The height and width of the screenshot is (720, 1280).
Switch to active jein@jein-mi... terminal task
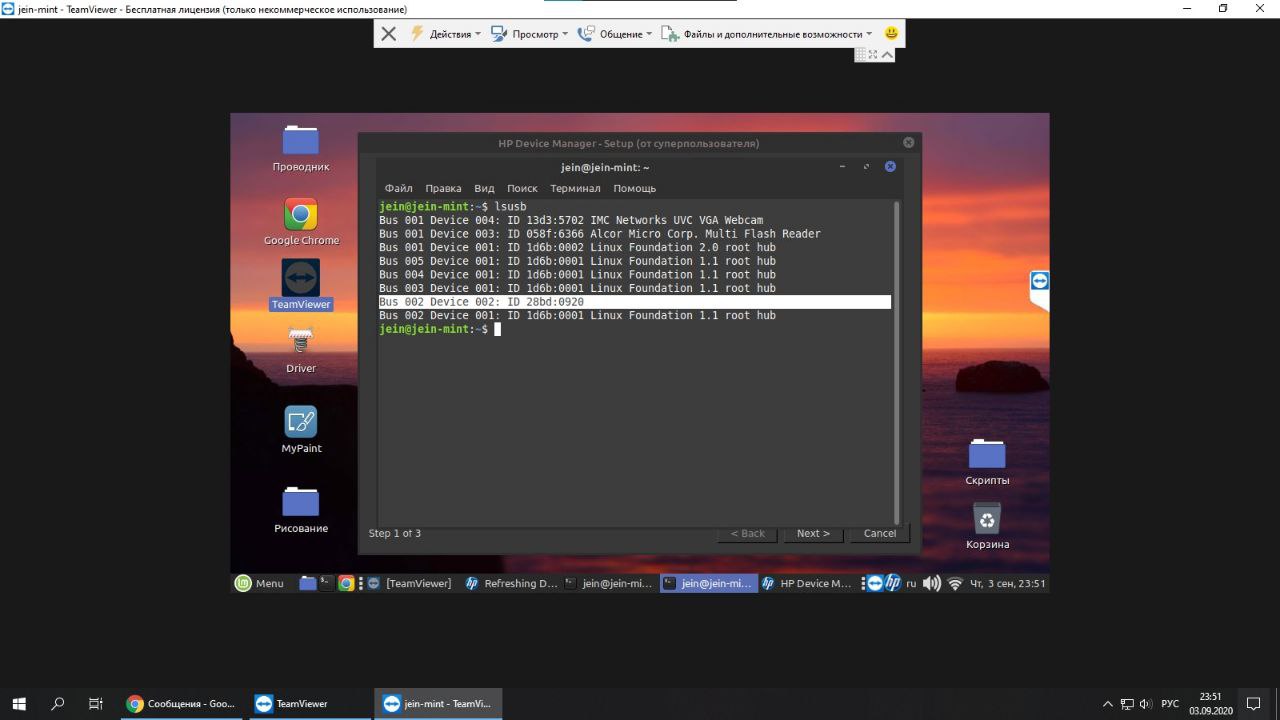(x=708, y=583)
